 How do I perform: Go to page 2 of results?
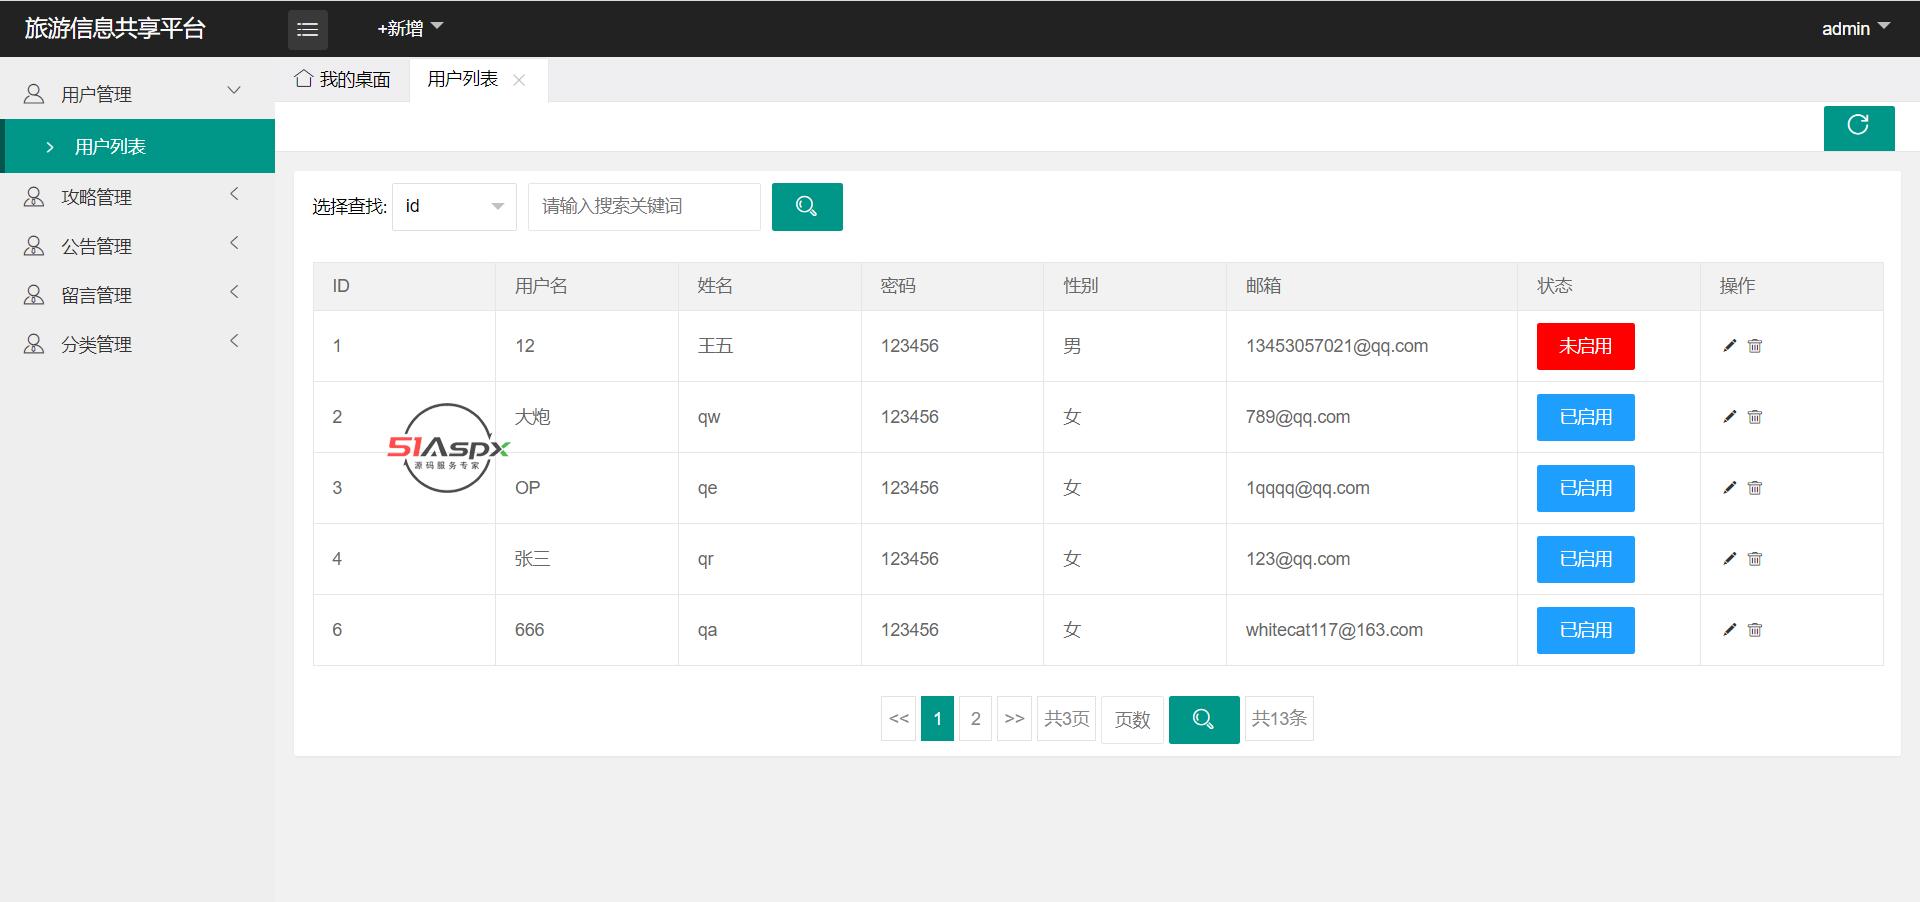tap(975, 719)
